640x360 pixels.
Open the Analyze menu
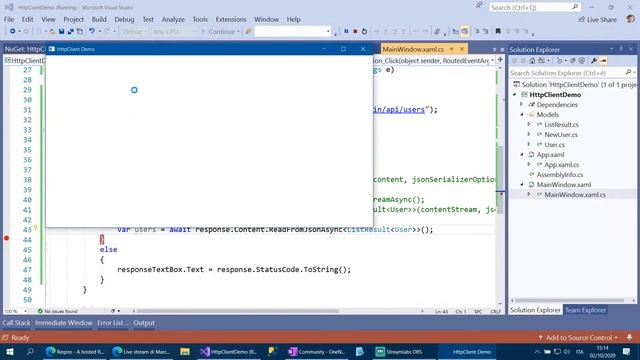pos(173,19)
